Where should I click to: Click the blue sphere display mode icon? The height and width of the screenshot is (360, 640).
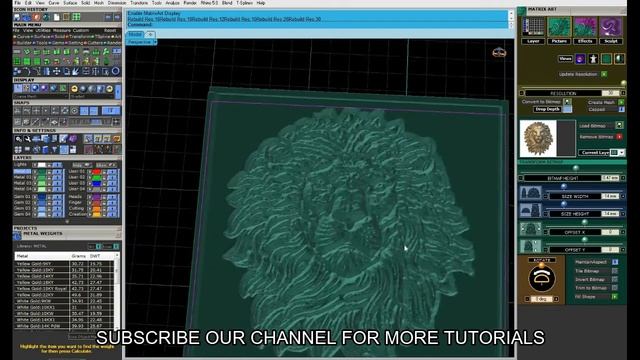(35, 88)
